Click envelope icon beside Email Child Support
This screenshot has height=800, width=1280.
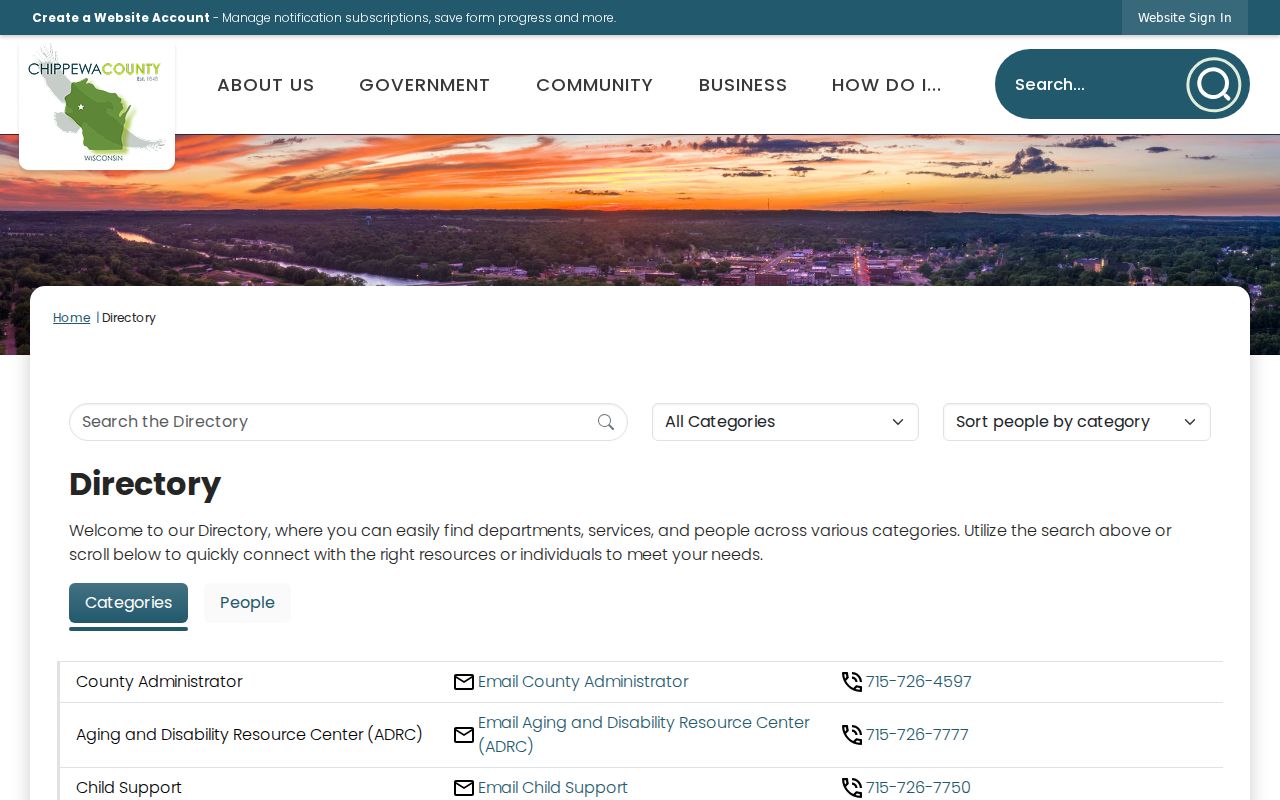pyautogui.click(x=464, y=788)
